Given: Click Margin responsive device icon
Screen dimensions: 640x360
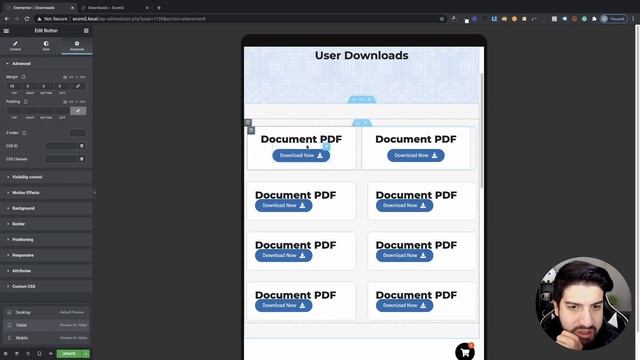Looking at the screenshot, I should (24, 77).
